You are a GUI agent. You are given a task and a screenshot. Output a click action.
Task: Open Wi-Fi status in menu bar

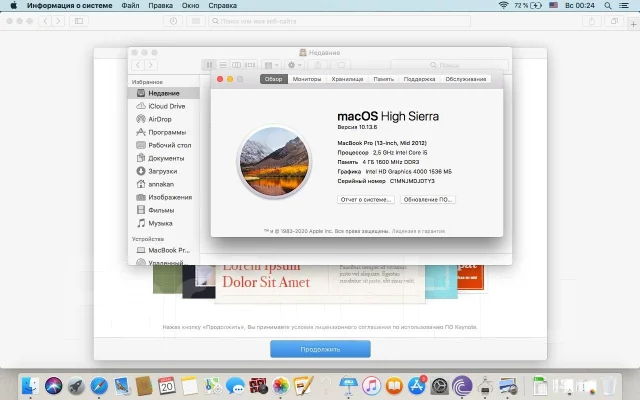pos(503,5)
